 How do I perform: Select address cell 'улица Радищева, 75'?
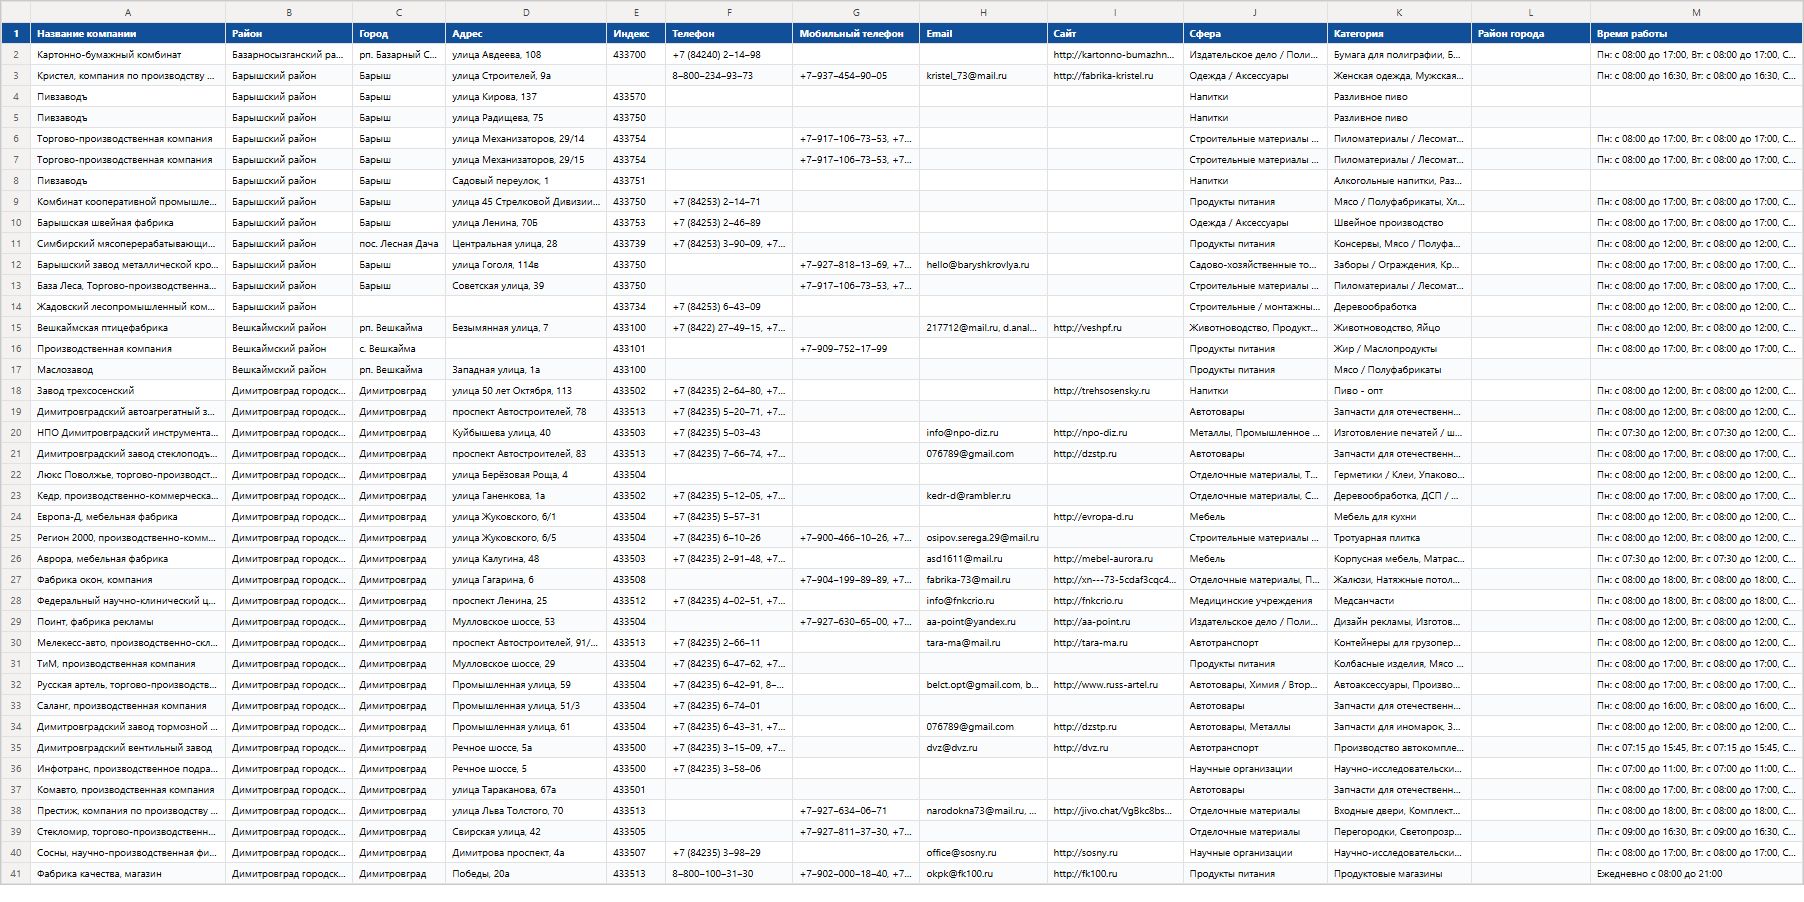point(526,118)
